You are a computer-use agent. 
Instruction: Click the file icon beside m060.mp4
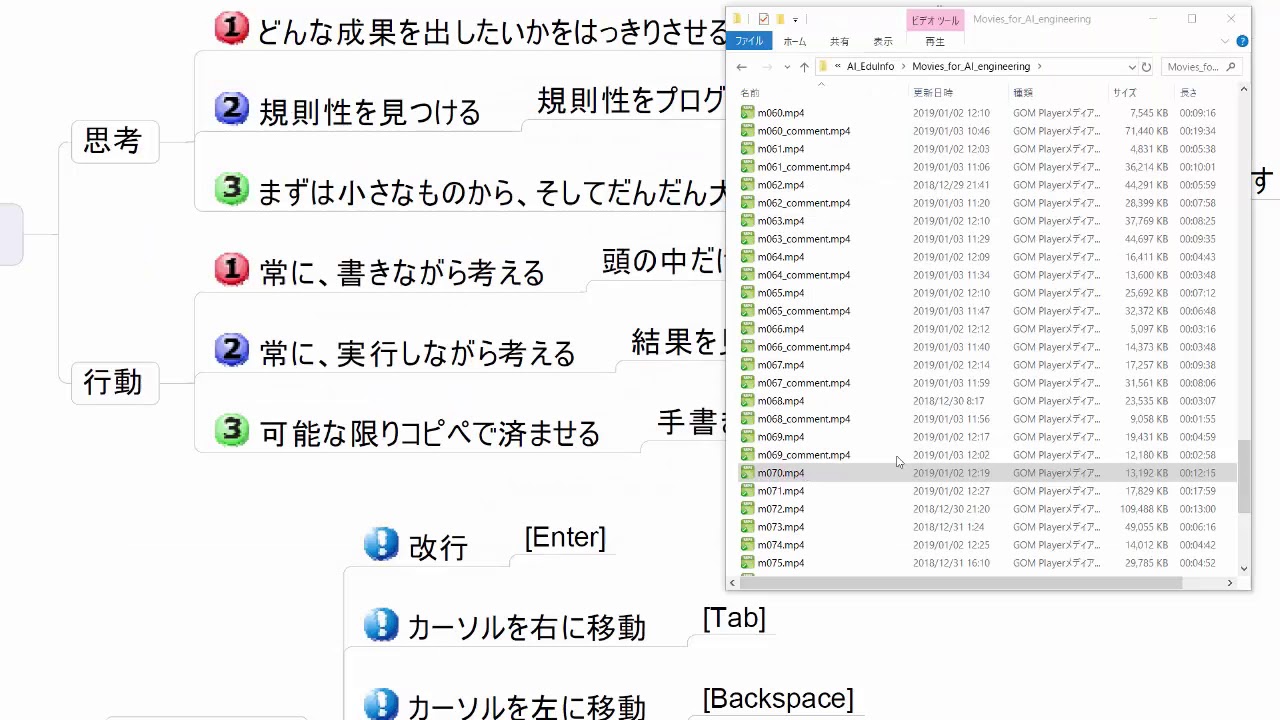pos(747,113)
